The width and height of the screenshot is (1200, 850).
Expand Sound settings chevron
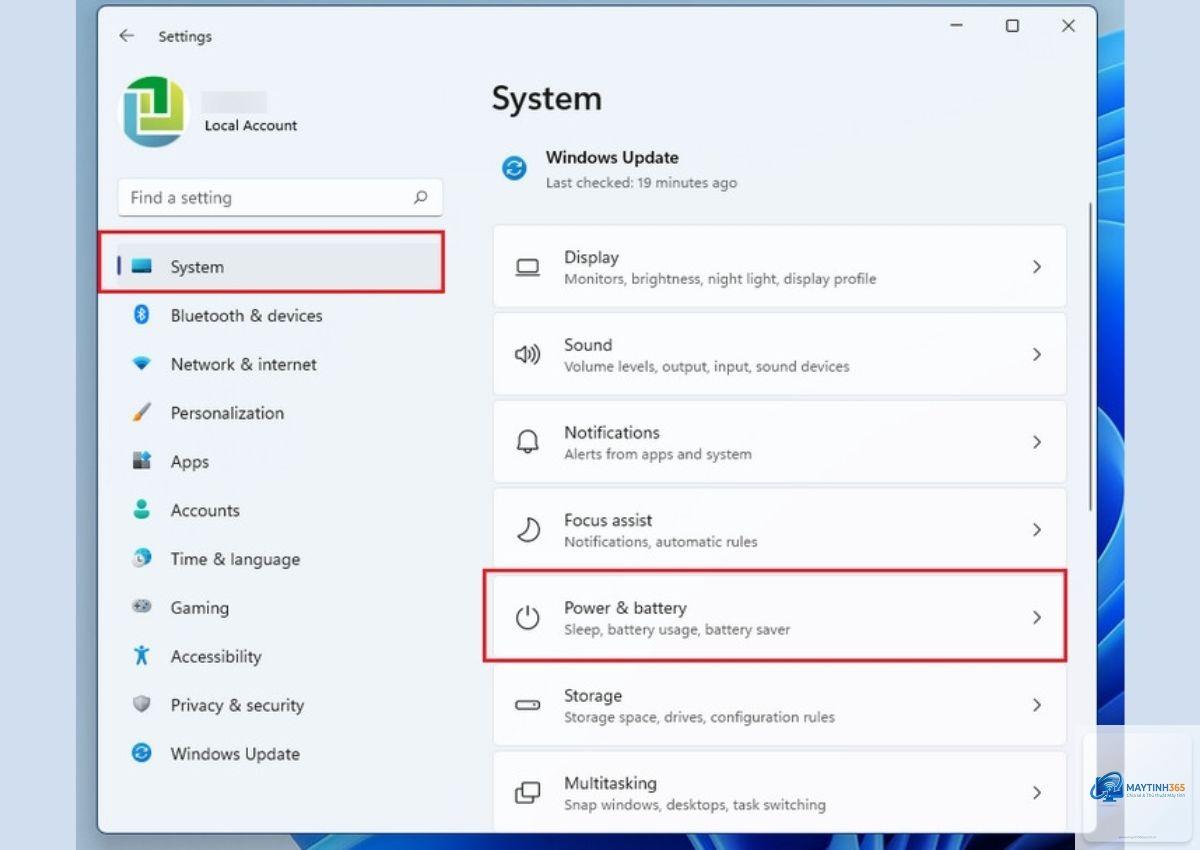1037,354
